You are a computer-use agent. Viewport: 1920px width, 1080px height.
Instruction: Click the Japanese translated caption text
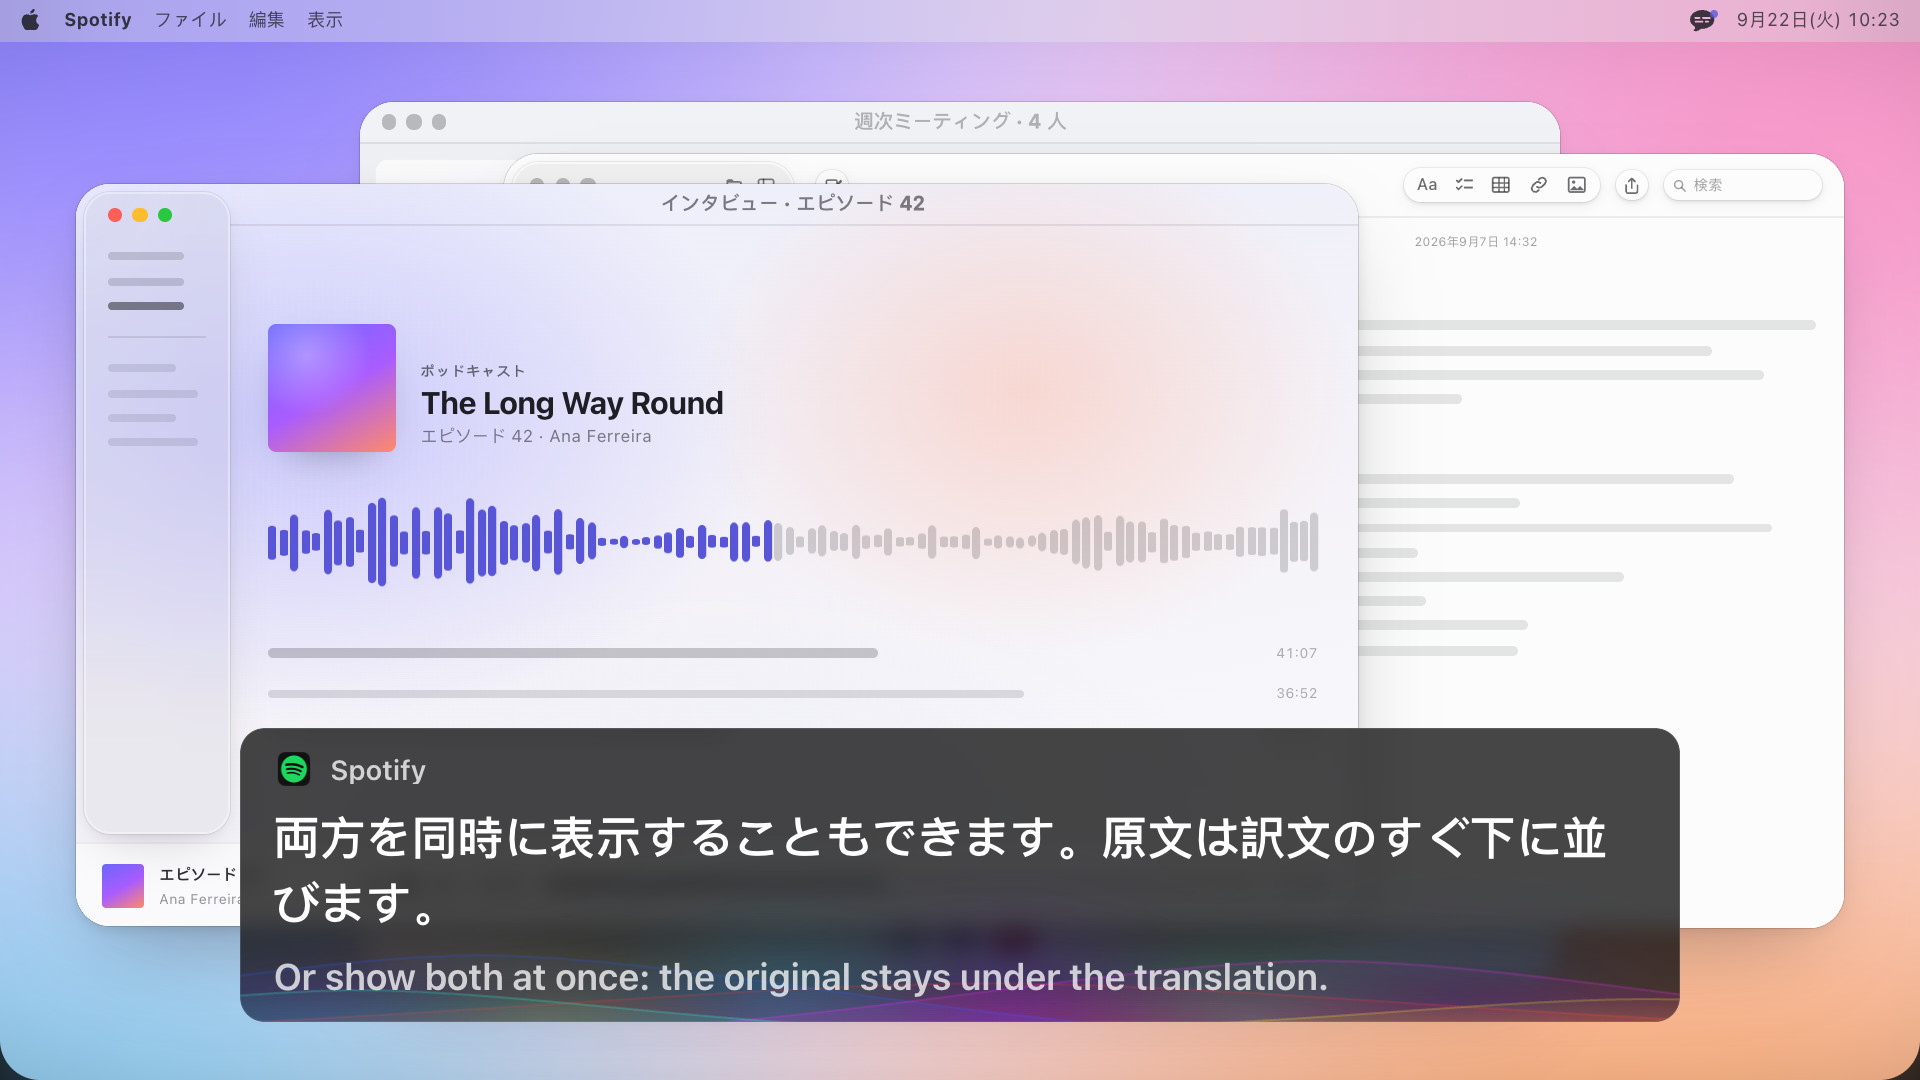click(940, 870)
